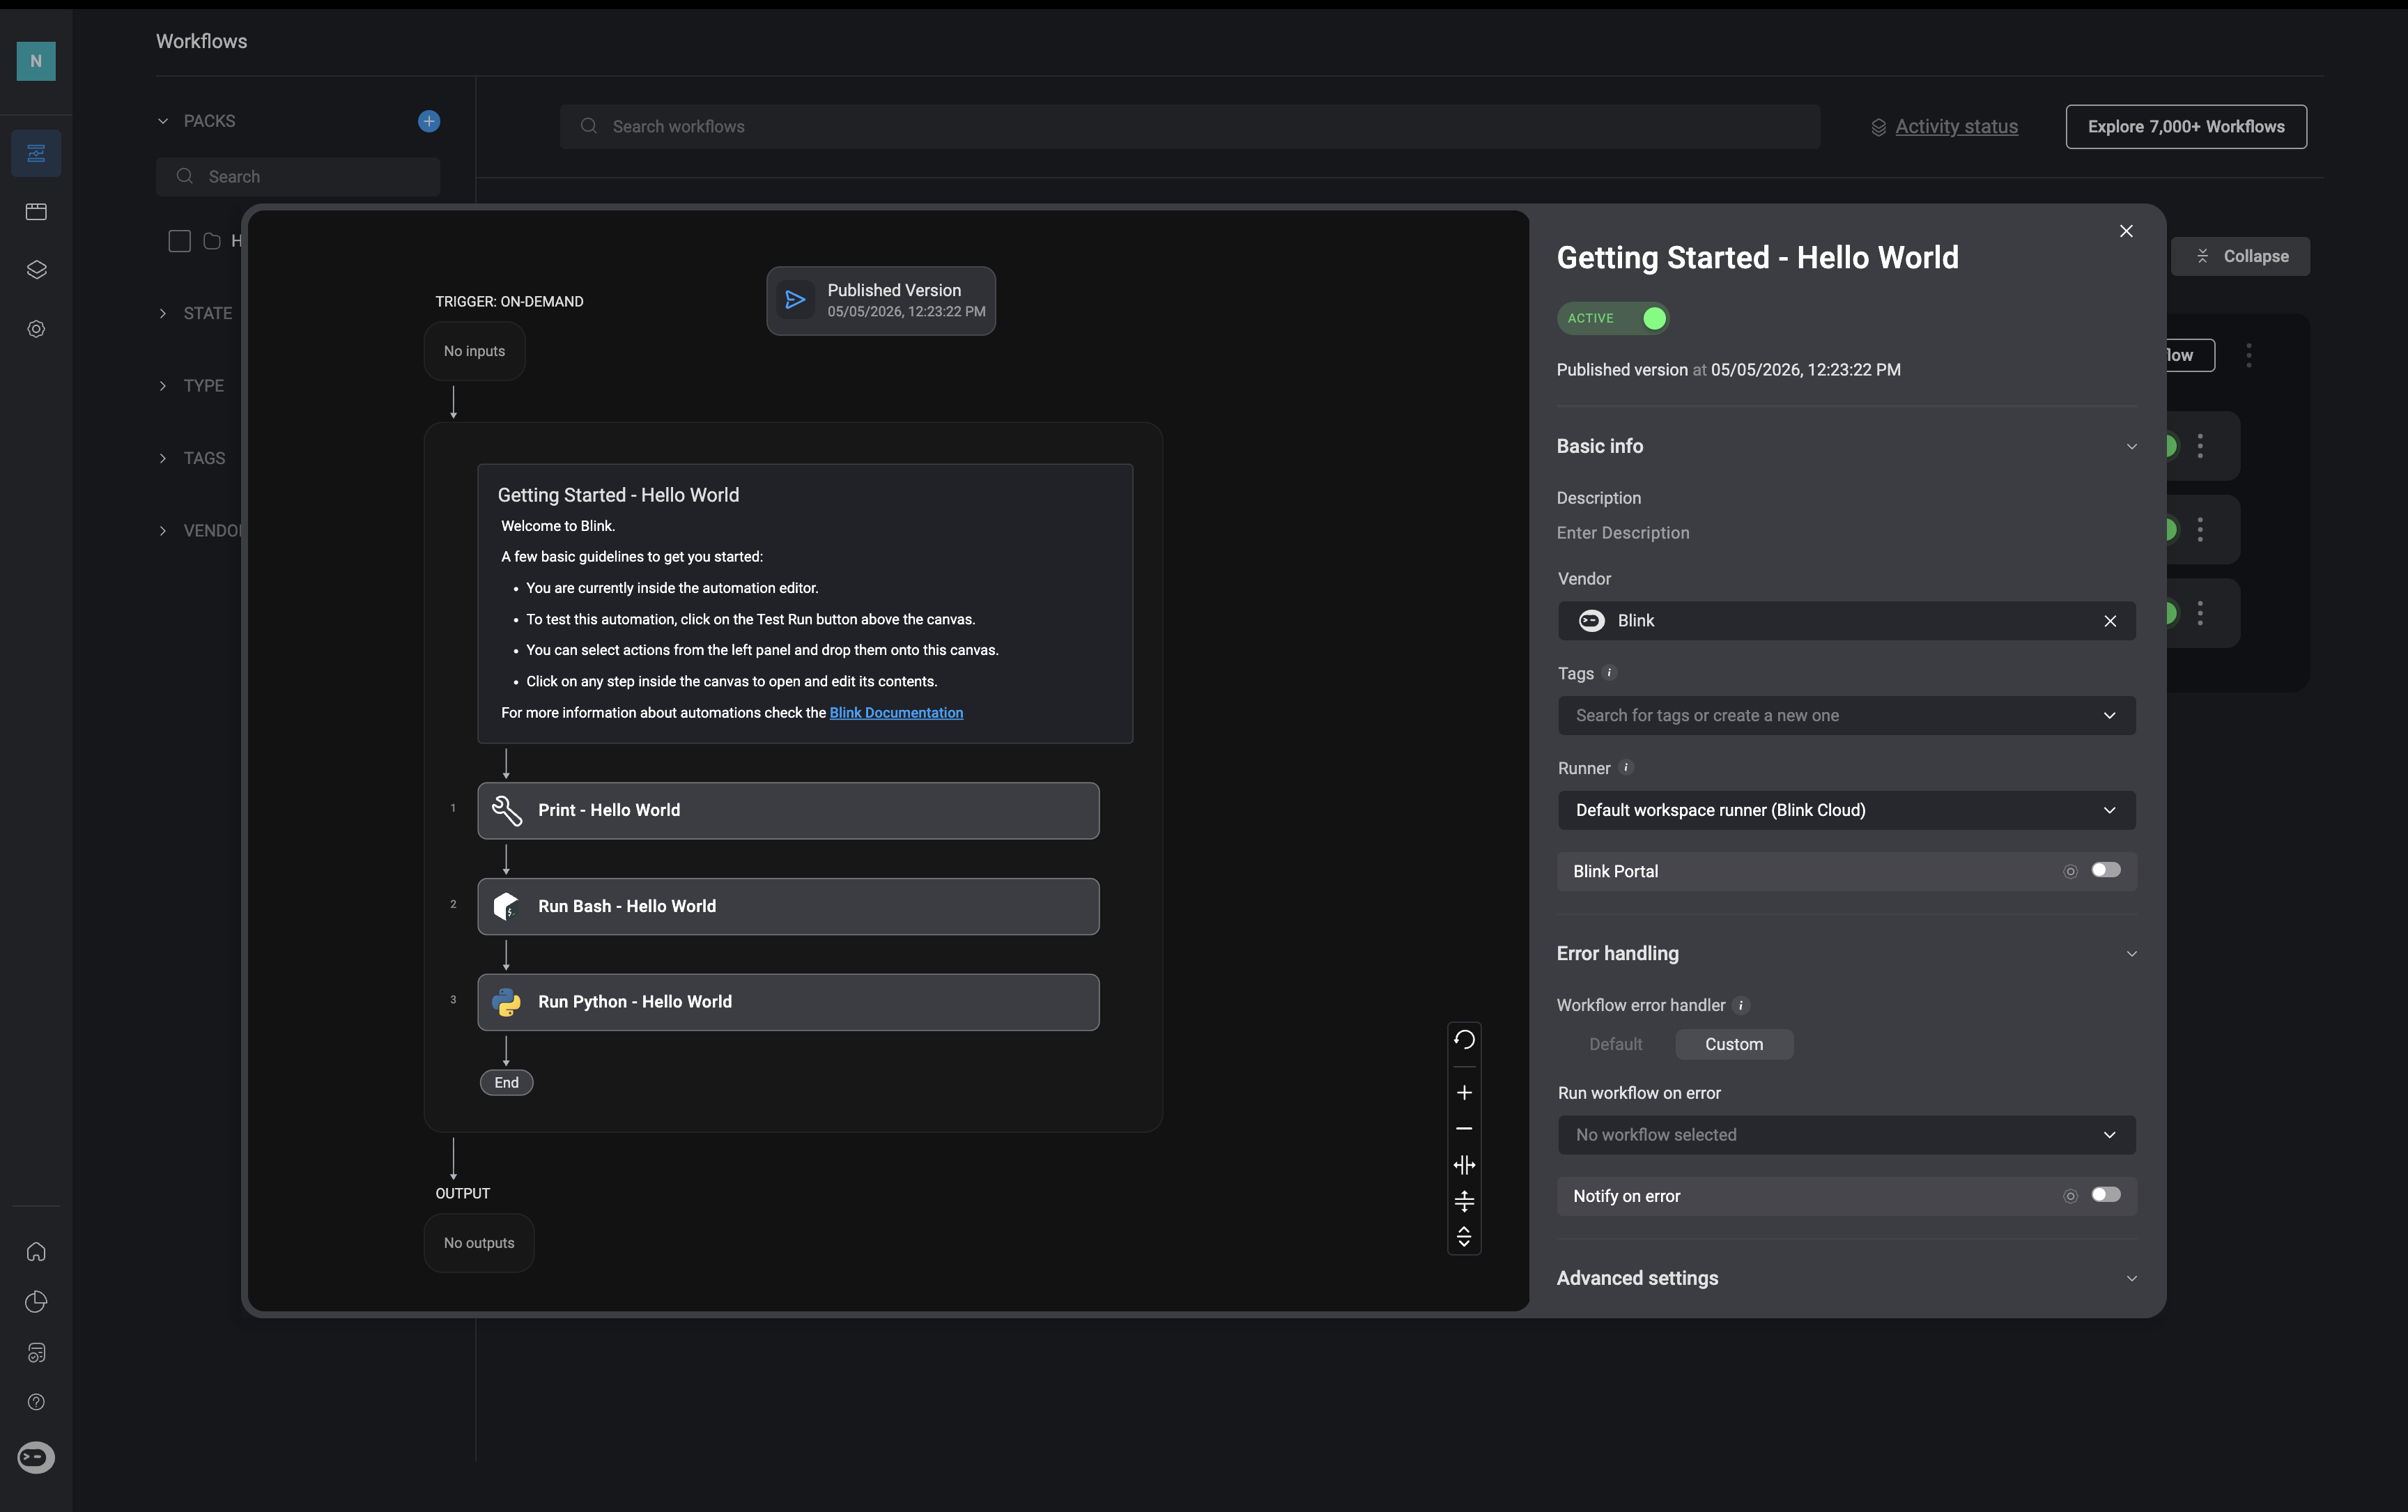
Task: Tick the folder checkbox in Packs list
Action: point(180,241)
